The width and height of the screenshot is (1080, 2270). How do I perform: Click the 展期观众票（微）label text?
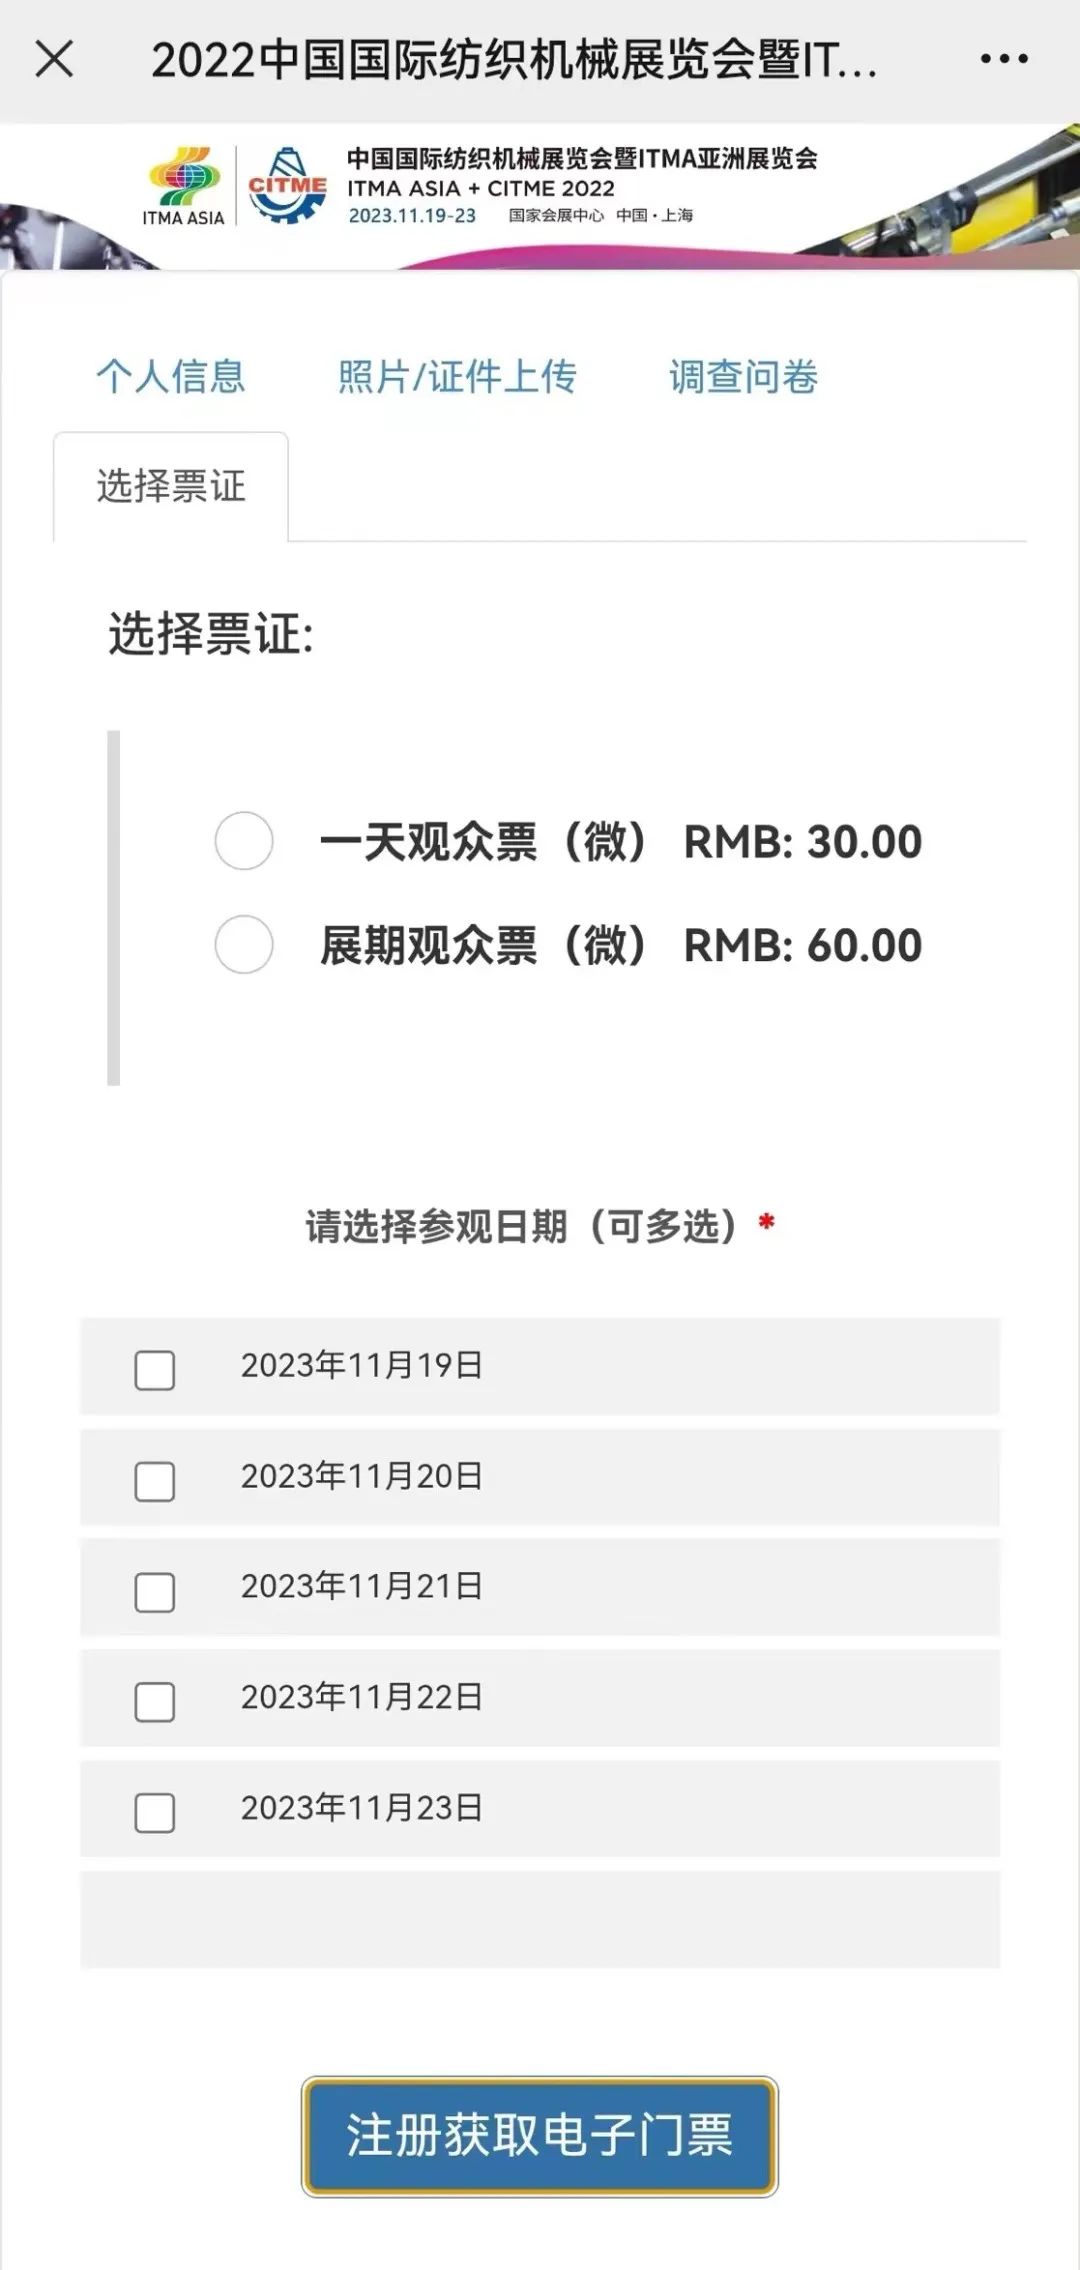click(486, 945)
